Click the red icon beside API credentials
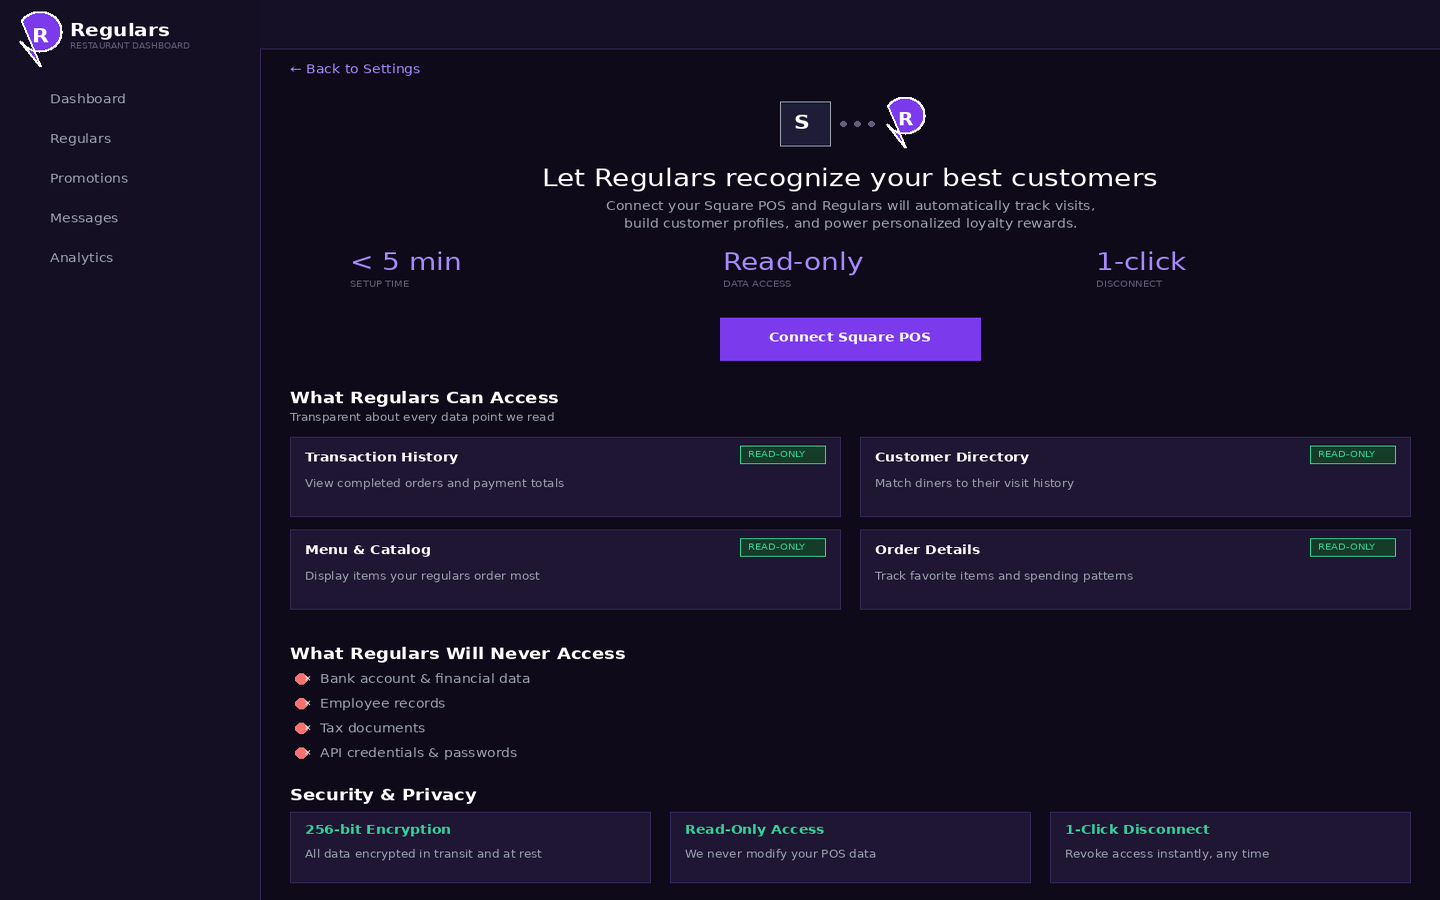 pyautogui.click(x=302, y=753)
